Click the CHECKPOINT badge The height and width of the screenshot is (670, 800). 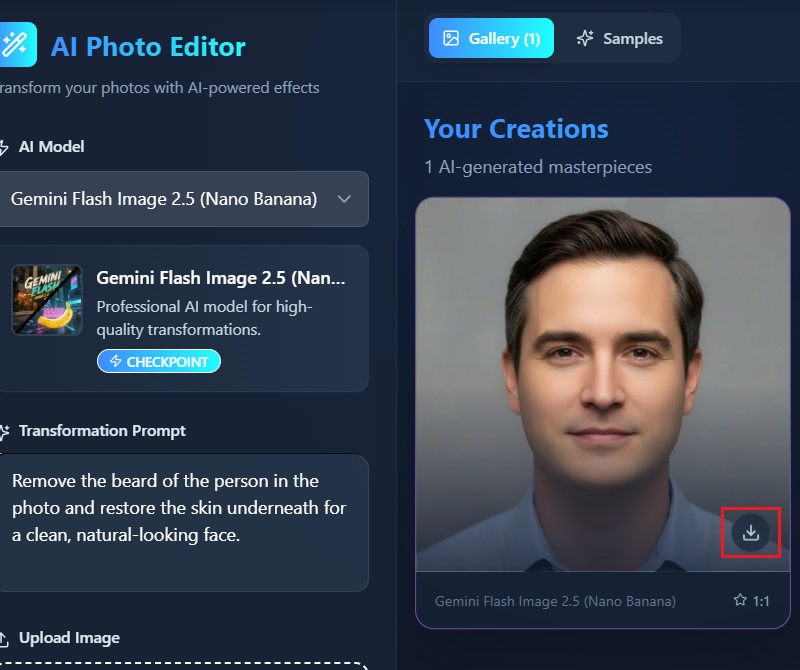coord(159,361)
